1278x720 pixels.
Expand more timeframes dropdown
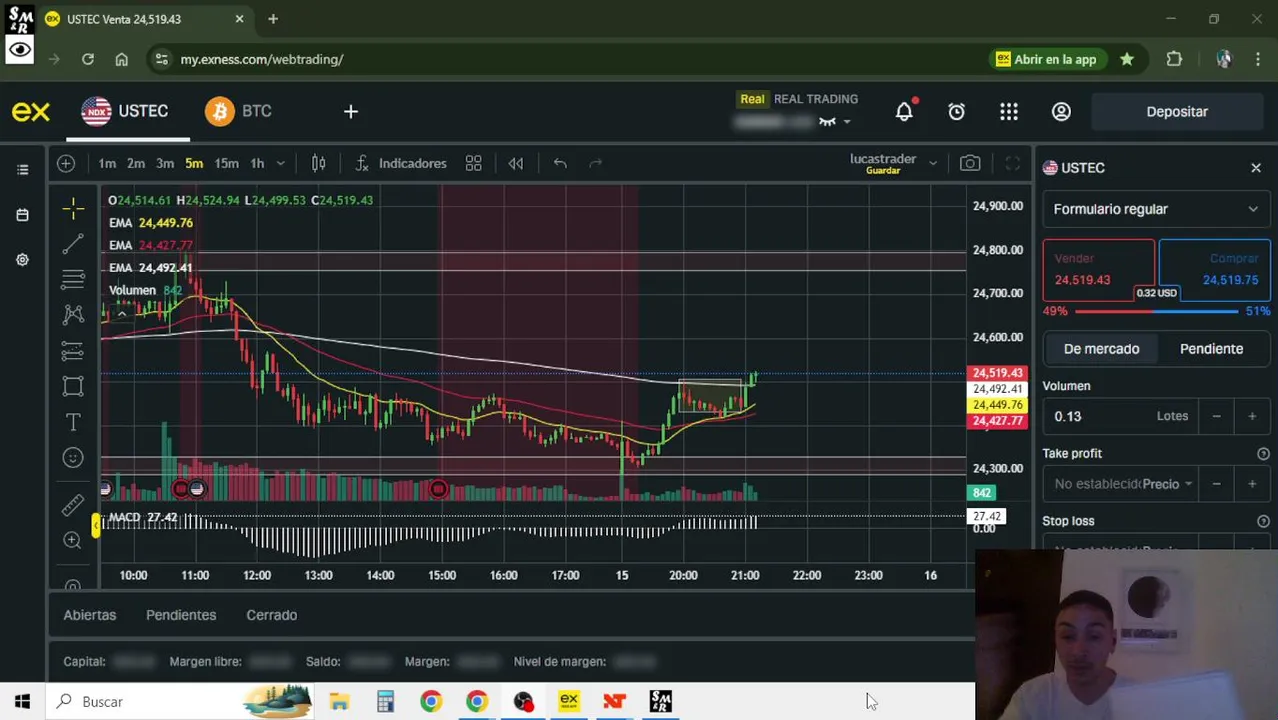tap(281, 163)
